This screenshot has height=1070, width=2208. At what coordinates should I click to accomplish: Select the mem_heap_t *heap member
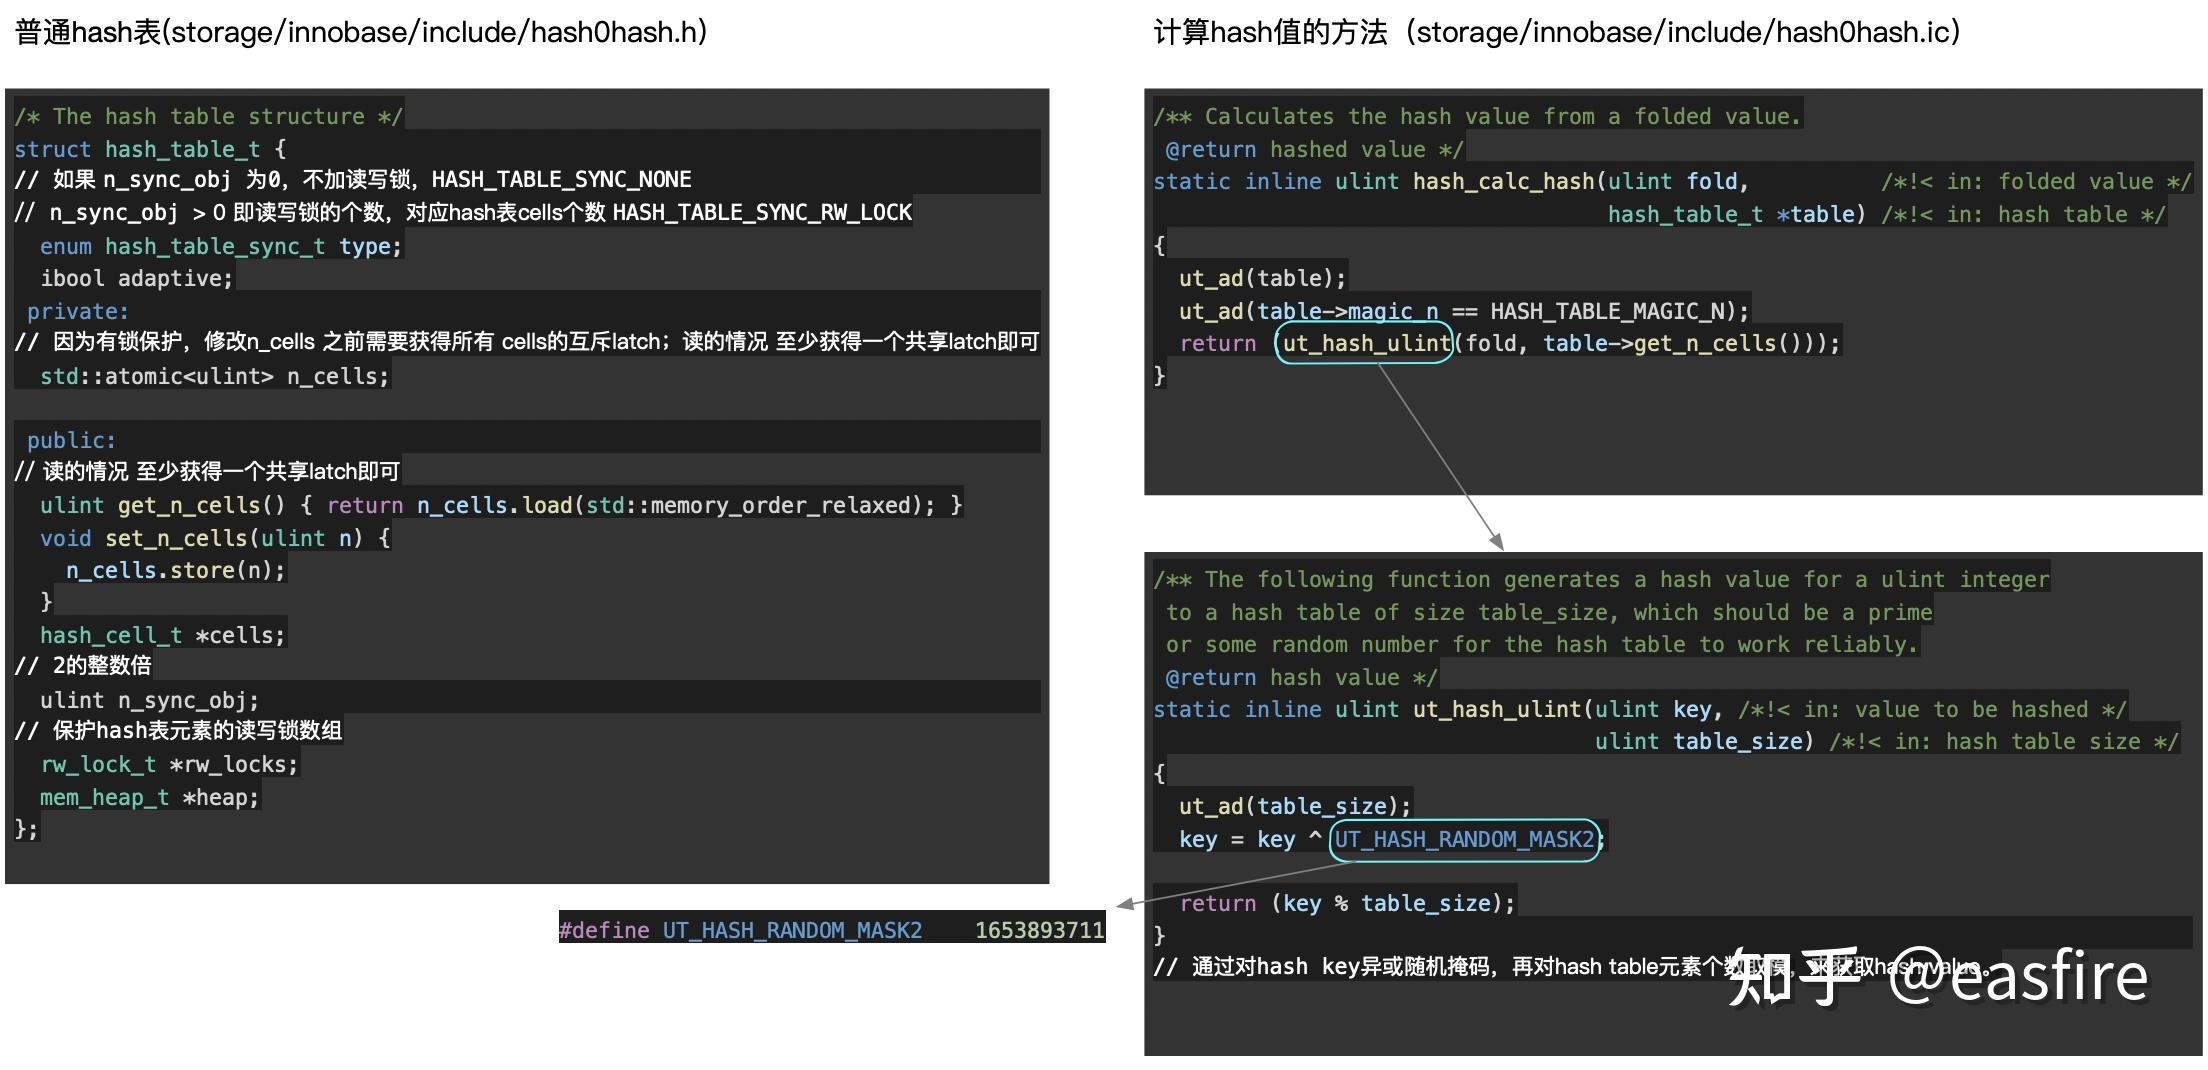(x=148, y=797)
